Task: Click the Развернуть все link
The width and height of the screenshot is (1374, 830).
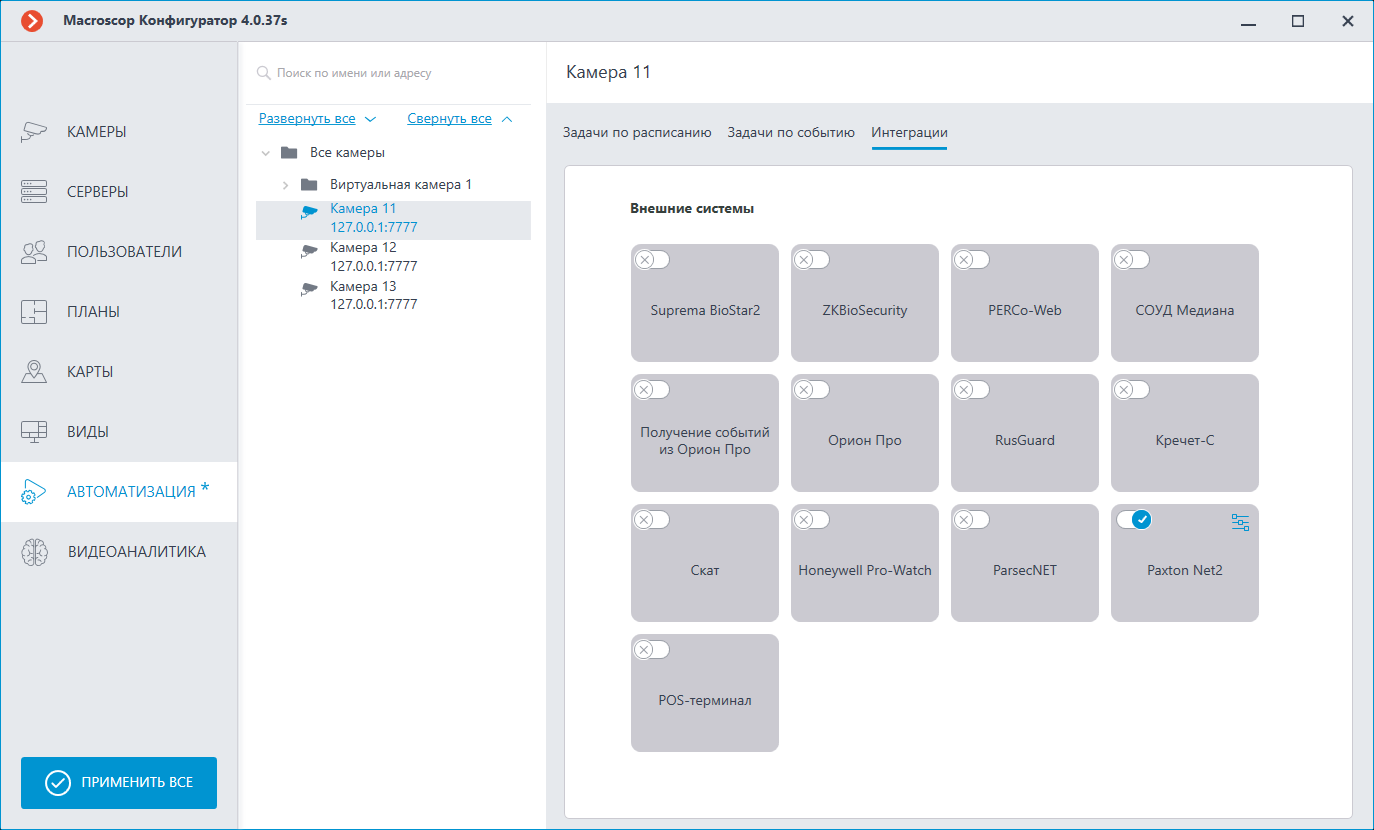Action: pyautogui.click(x=307, y=119)
